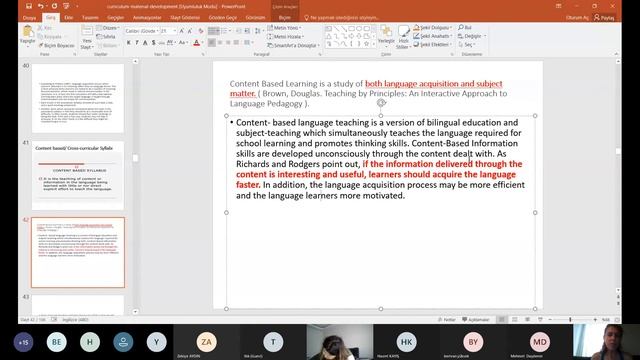
Task: Click Oturum Aç sign in link
Action: pos(577,18)
